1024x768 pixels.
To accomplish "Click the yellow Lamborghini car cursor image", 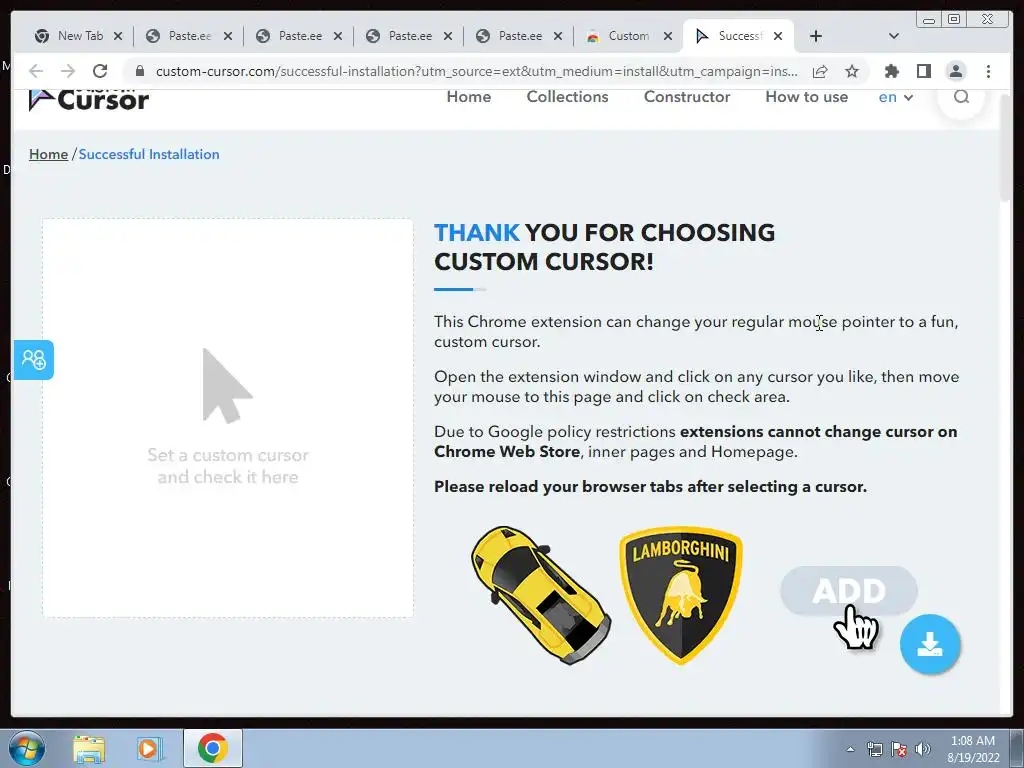I will tap(541, 595).
